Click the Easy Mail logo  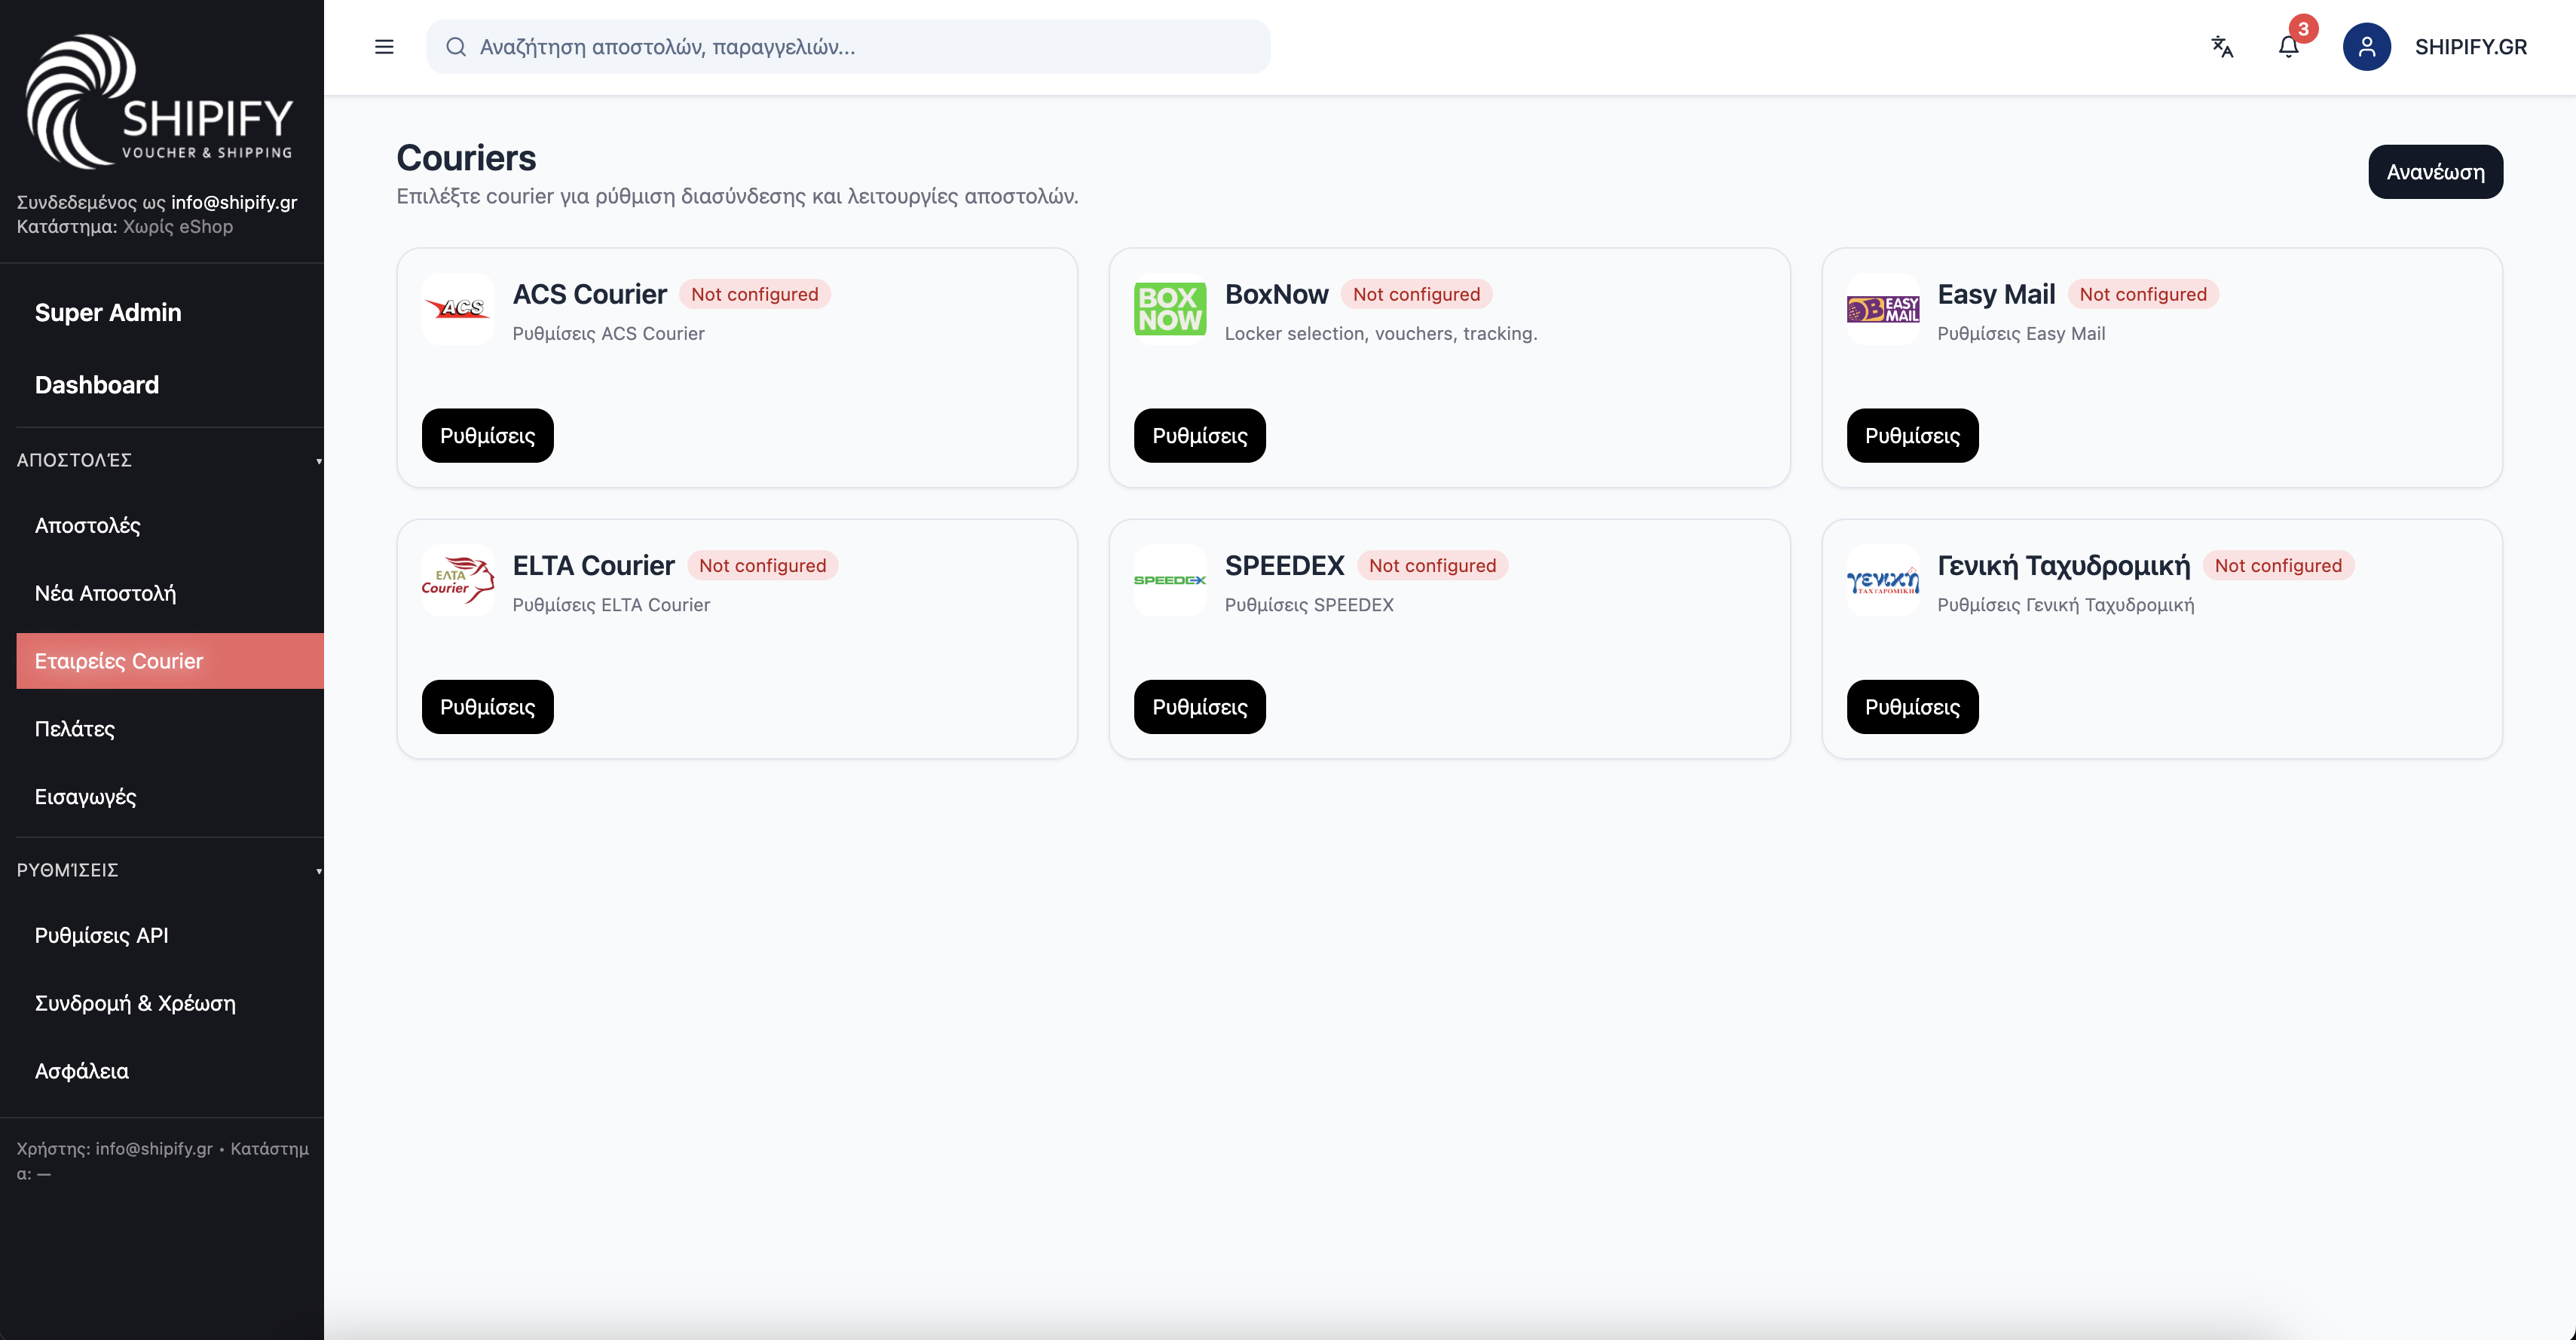tap(1883, 309)
